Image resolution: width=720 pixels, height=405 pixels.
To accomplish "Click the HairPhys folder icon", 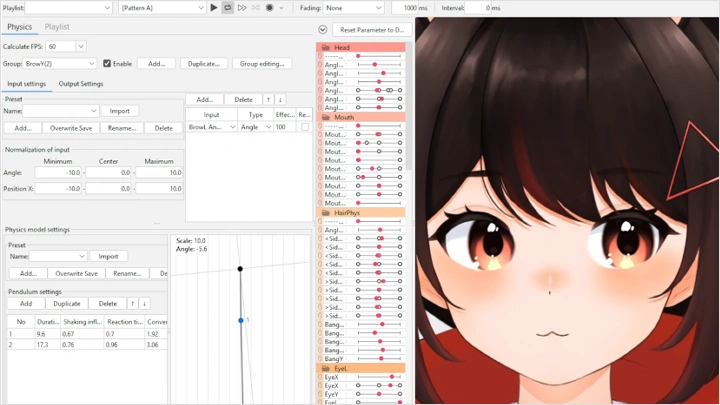I will pos(326,213).
